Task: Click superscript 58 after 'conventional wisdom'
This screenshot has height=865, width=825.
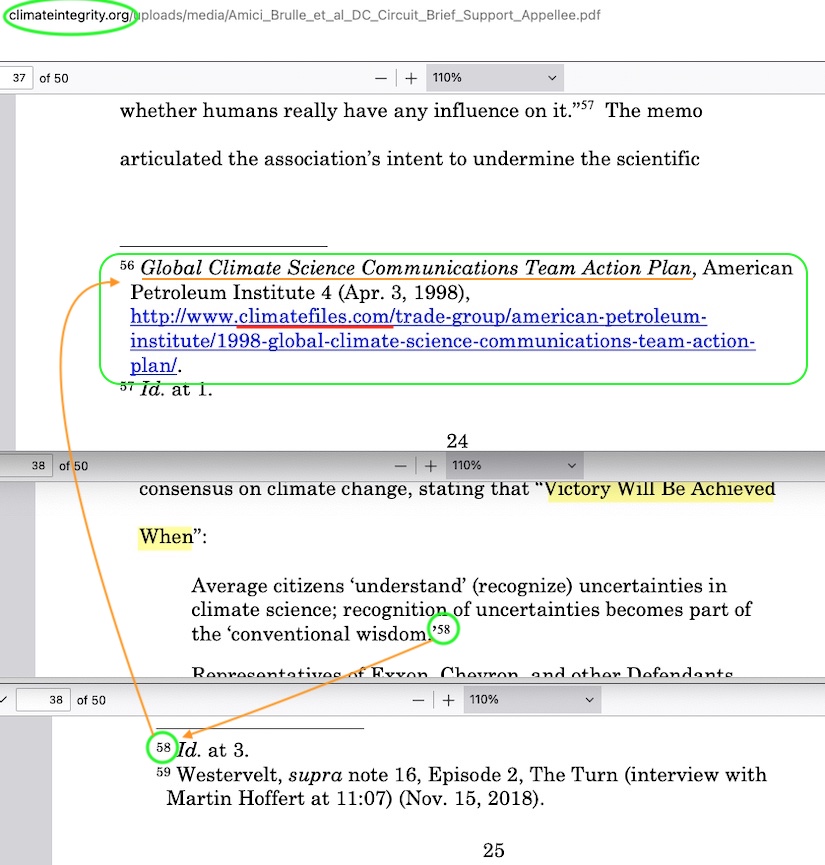Action: point(442,629)
